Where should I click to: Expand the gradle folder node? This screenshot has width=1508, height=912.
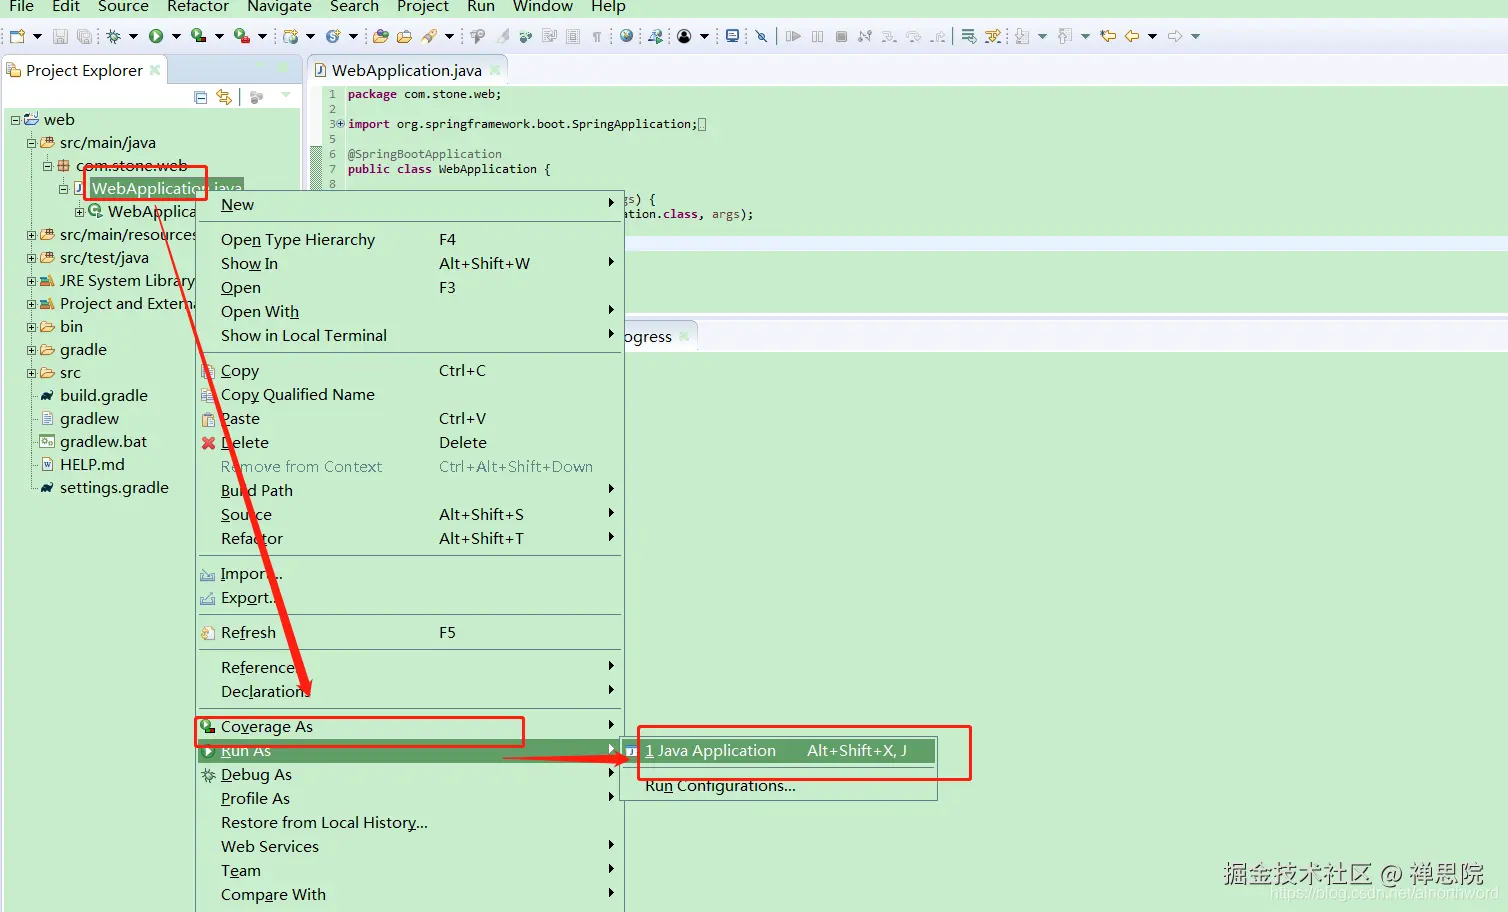pyautogui.click(x=31, y=350)
